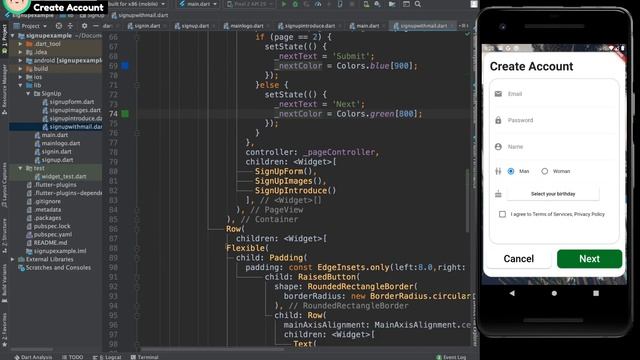Open Favorites side tool window

[x=4, y=330]
